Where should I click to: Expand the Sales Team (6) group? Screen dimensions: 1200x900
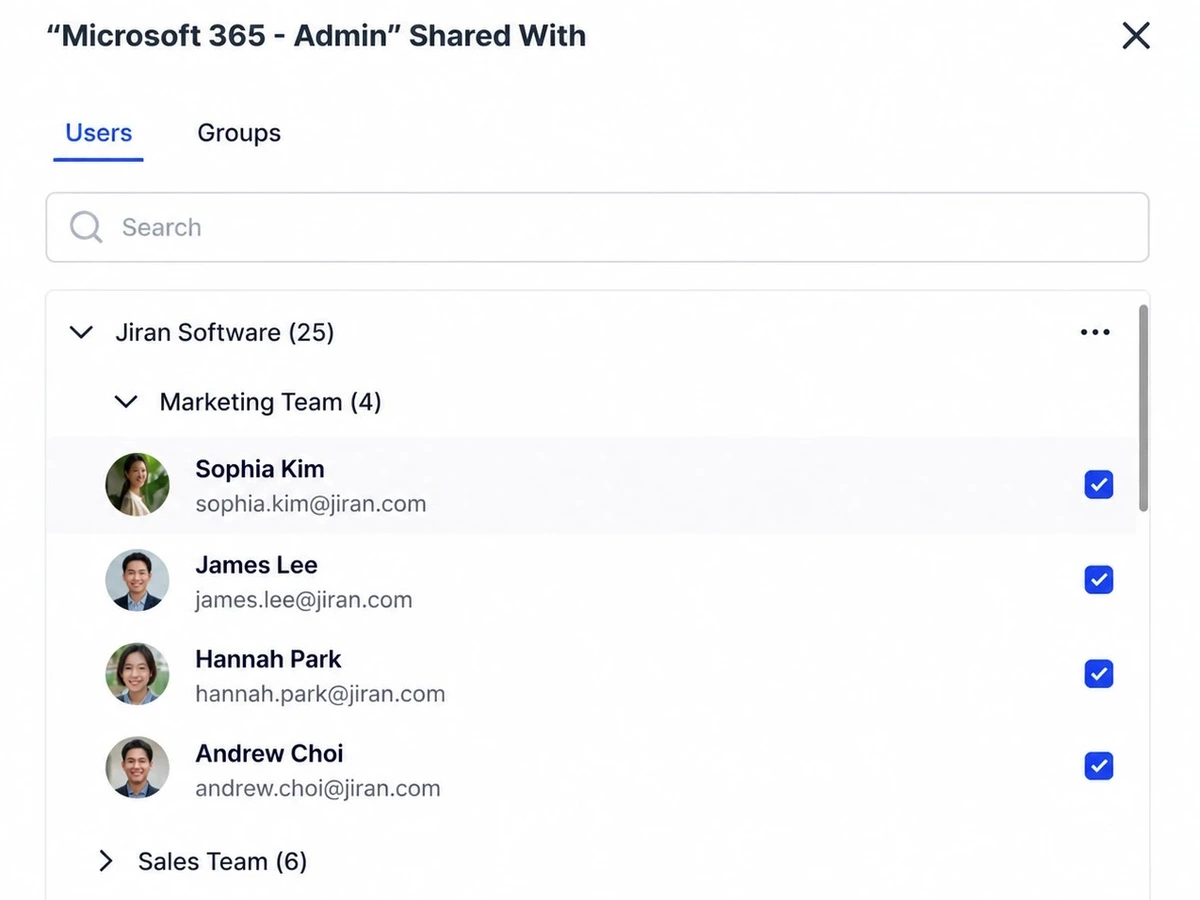click(x=106, y=861)
